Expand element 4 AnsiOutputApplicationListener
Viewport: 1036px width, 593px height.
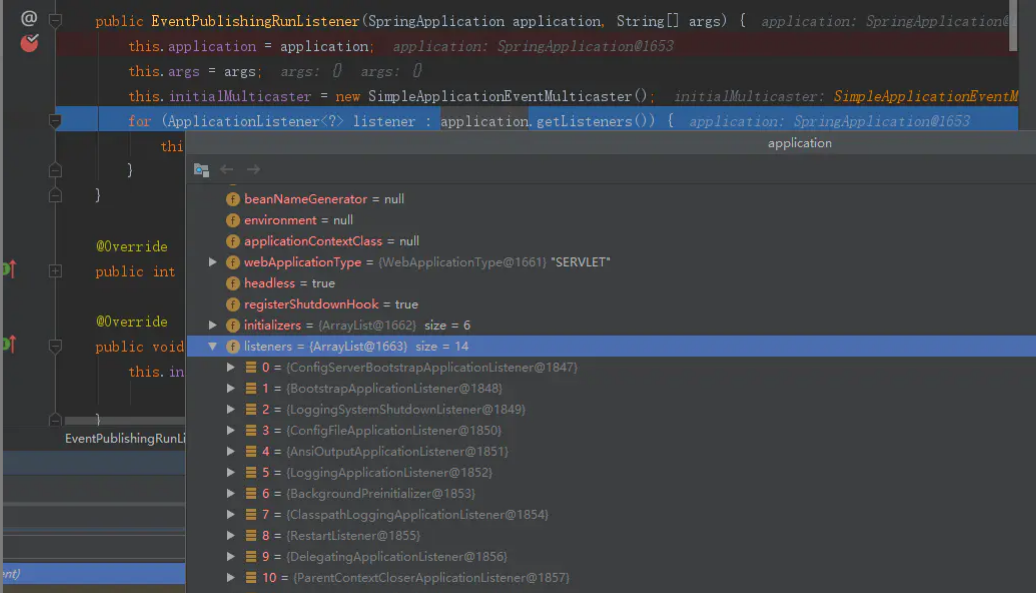click(x=231, y=452)
